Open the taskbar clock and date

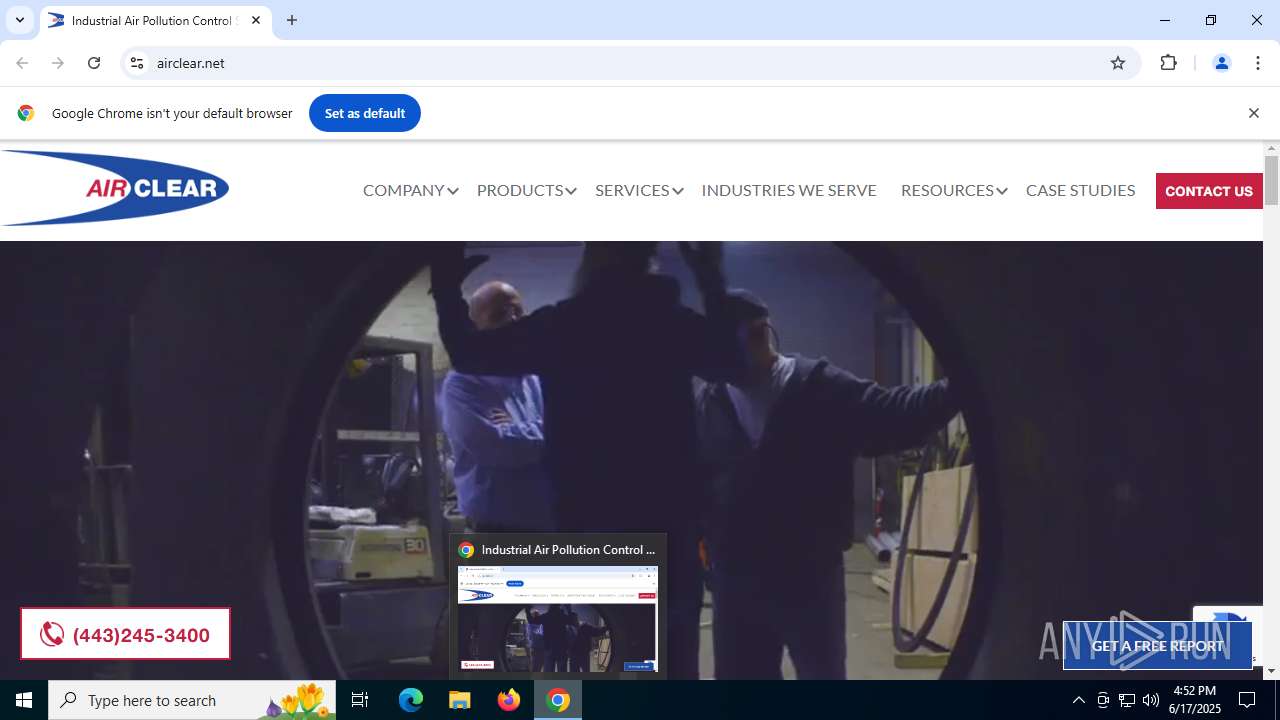point(1195,700)
